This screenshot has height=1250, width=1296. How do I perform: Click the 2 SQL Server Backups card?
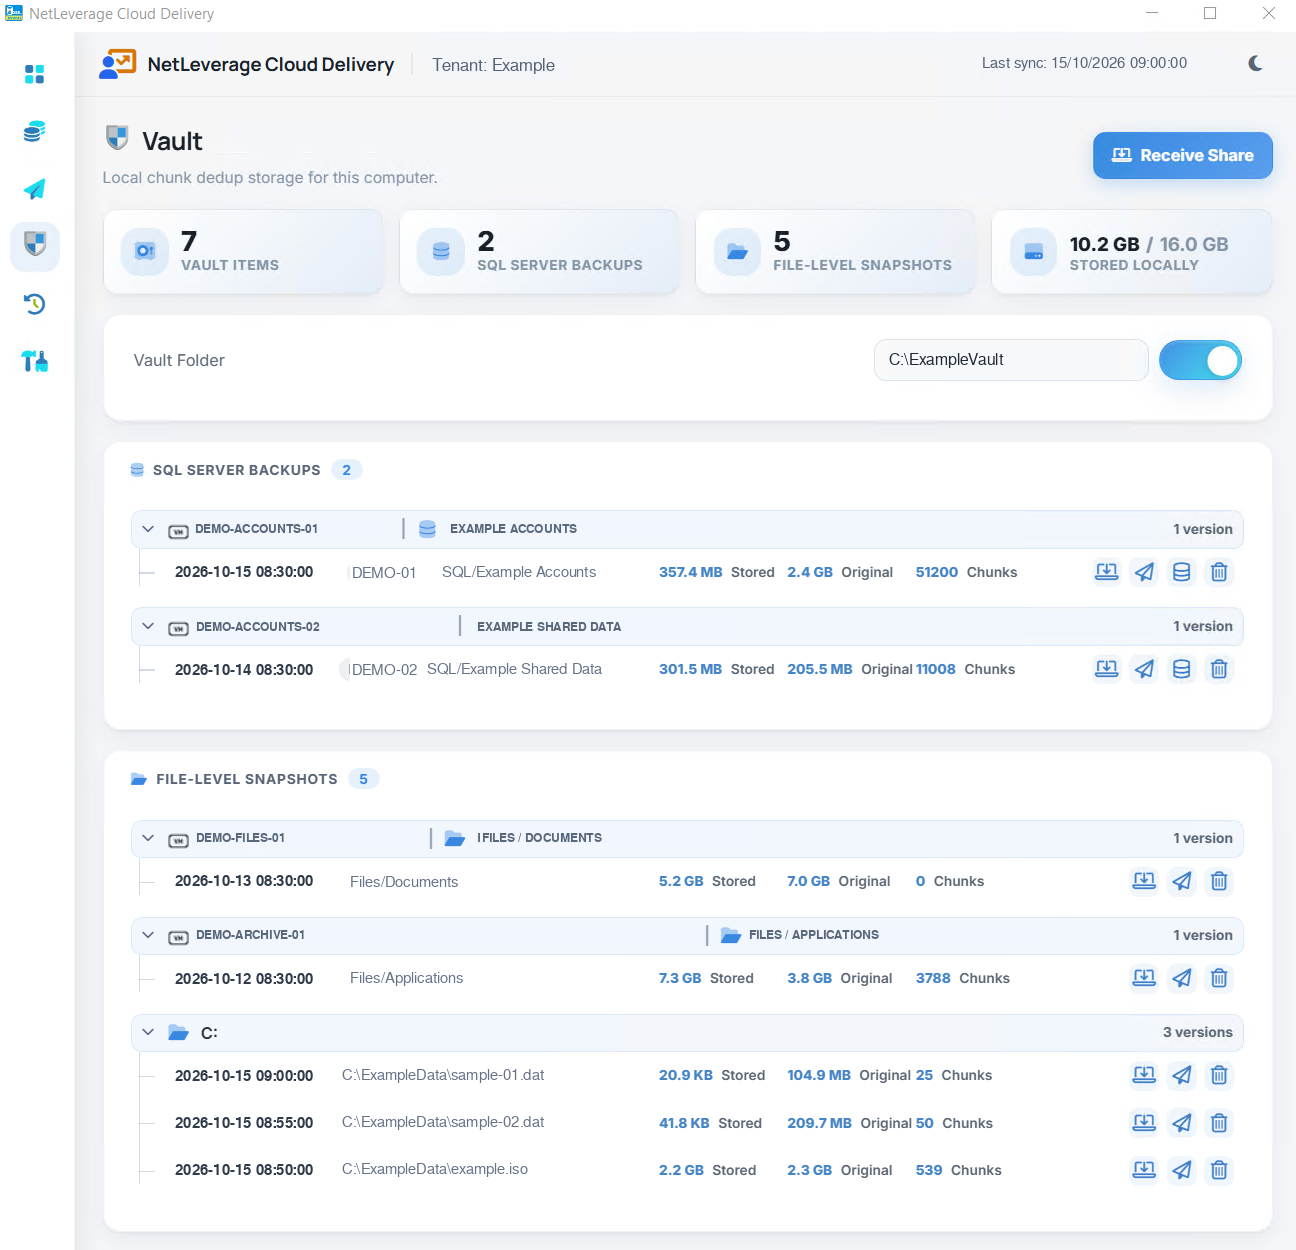click(539, 252)
